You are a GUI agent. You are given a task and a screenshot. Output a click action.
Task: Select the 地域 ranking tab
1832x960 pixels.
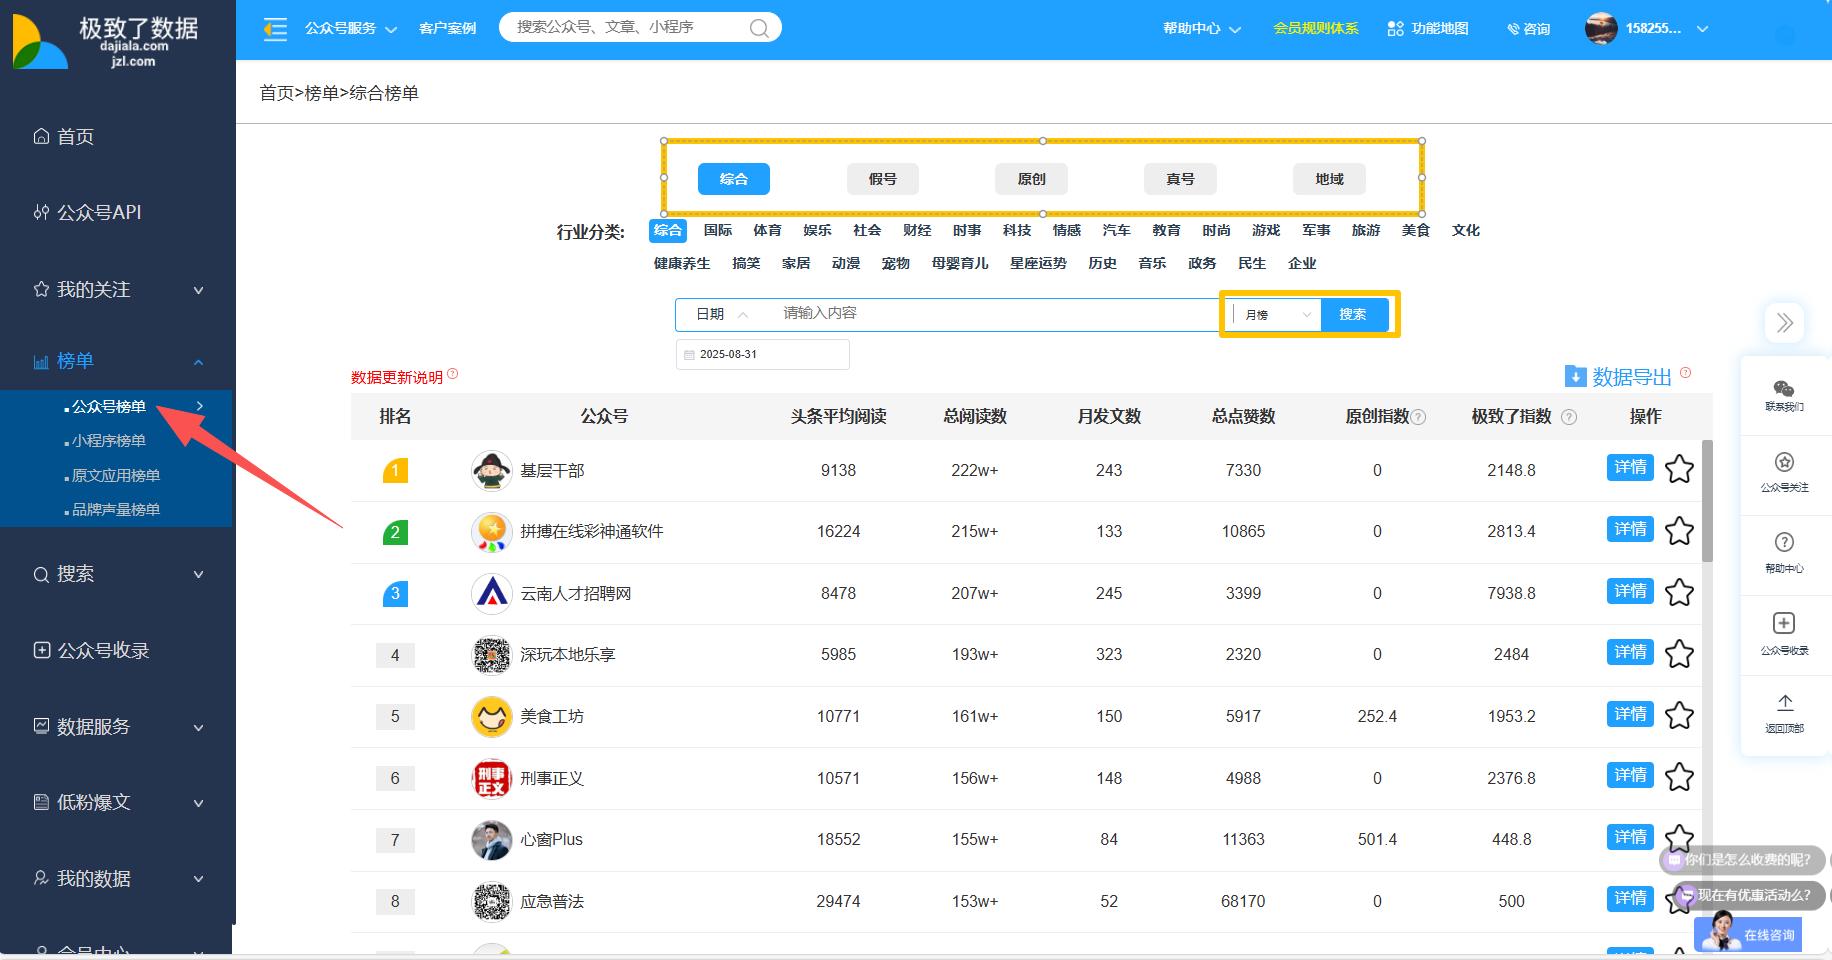point(1330,179)
